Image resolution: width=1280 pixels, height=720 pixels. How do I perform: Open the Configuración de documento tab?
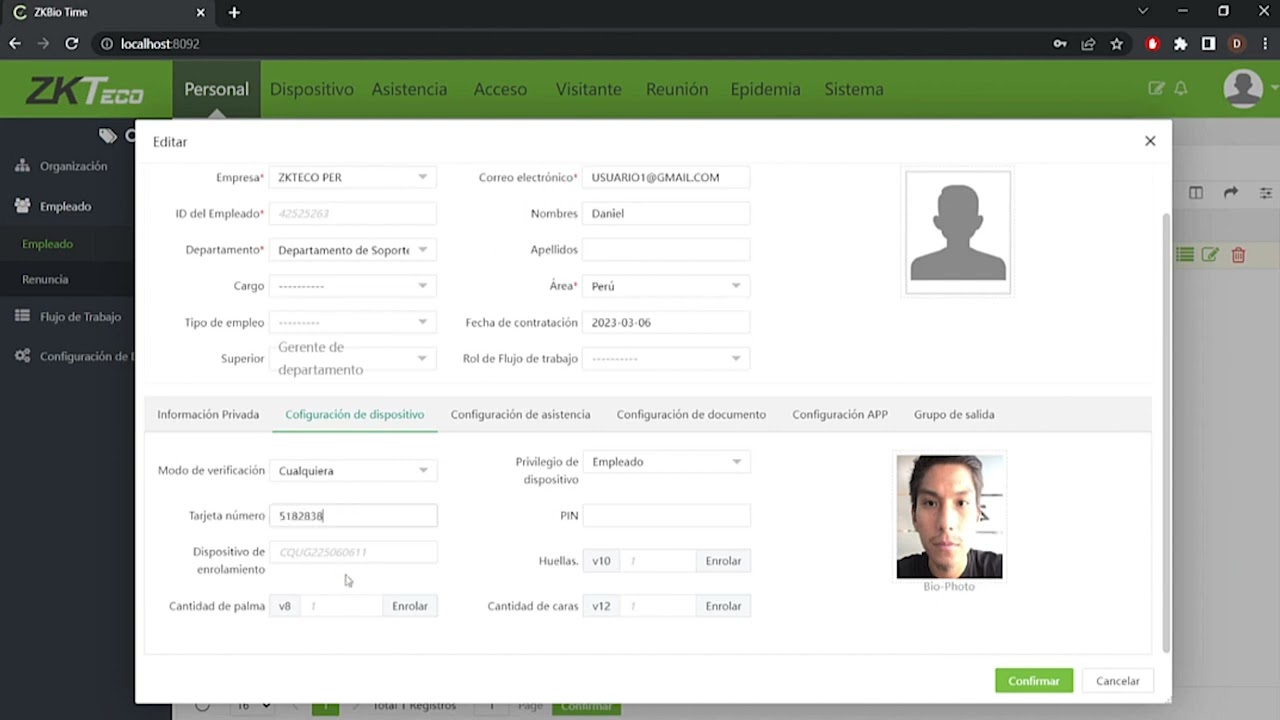coord(691,414)
